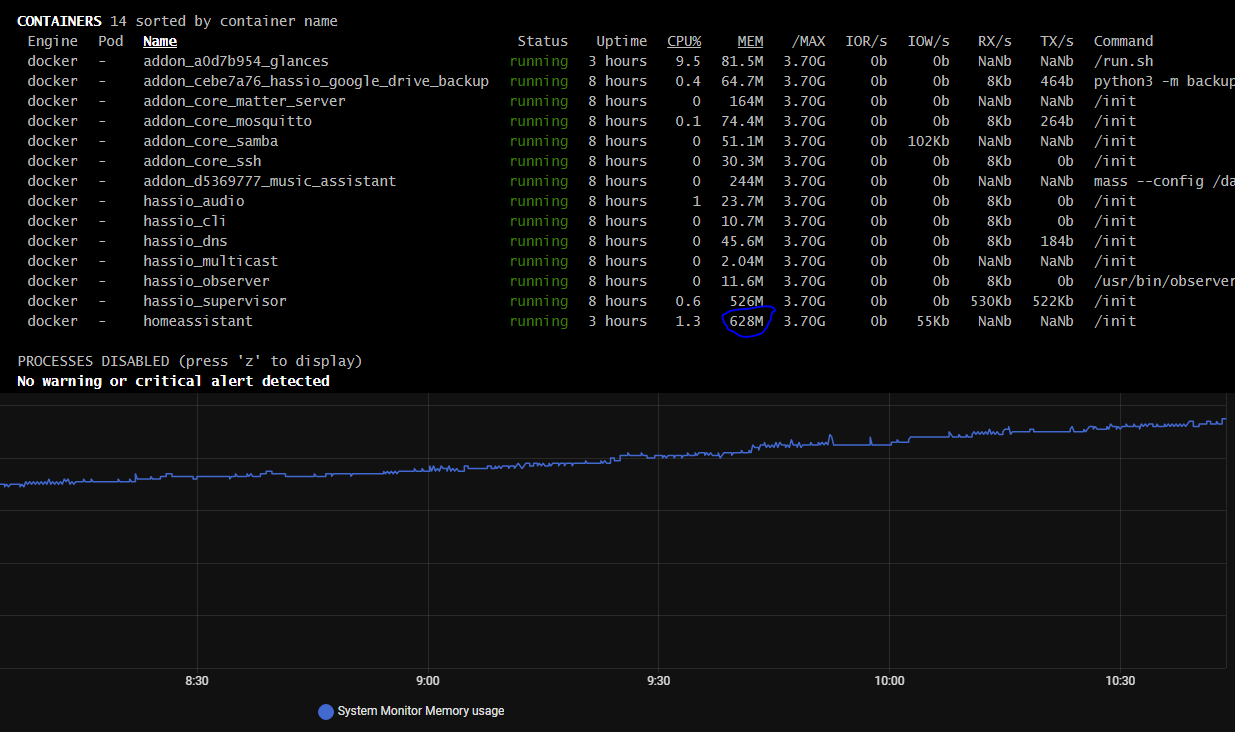This screenshot has height=733, width=1235.
Task: Sort containers by MEM column header
Action: coord(750,41)
